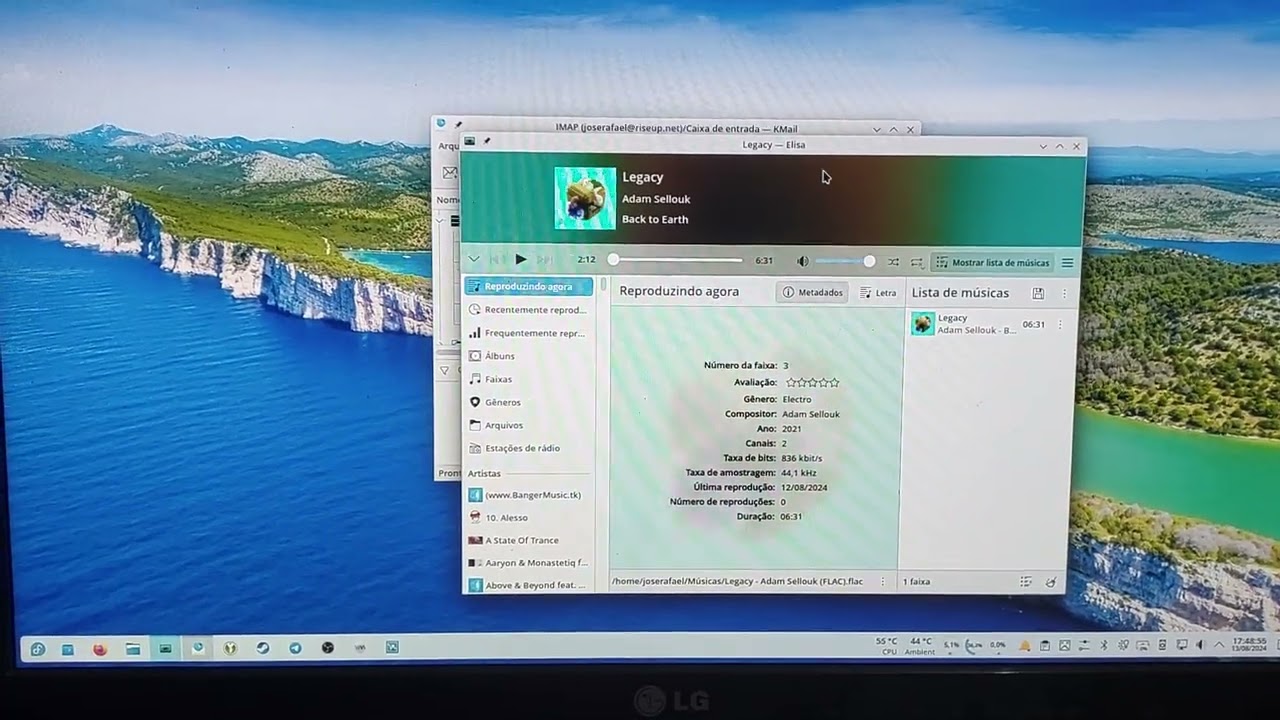1280x720 pixels.
Task: Click the taskbar clock showing 17:48
Action: click(x=1250, y=644)
